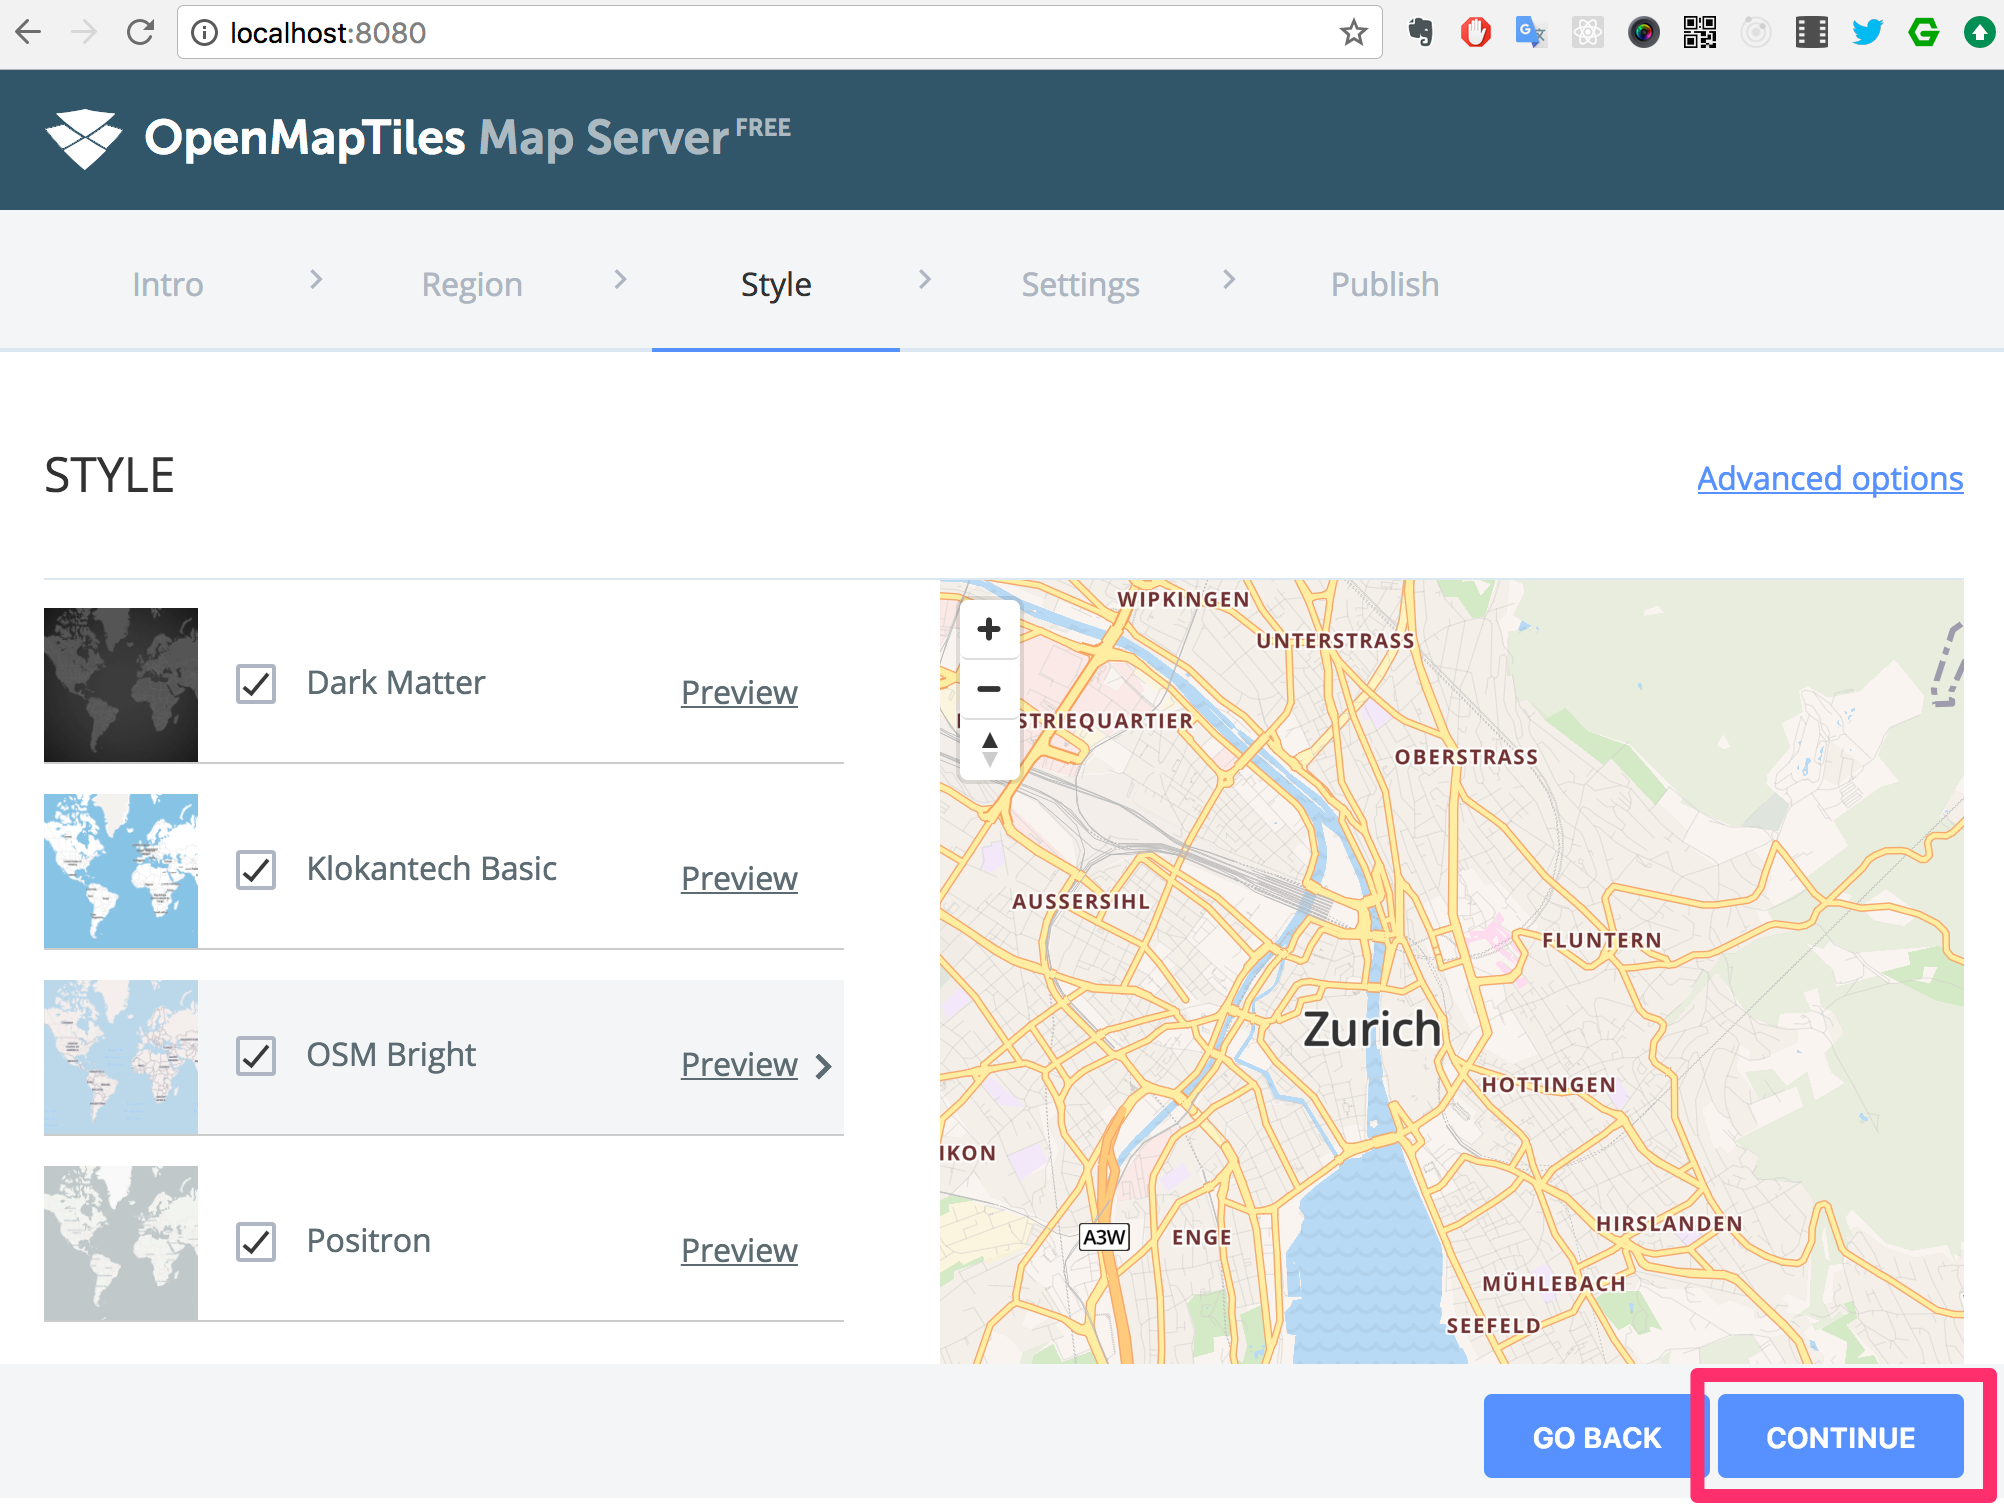The image size is (2004, 1504).
Task: Click the CONTINUE button
Action: click(1841, 1437)
